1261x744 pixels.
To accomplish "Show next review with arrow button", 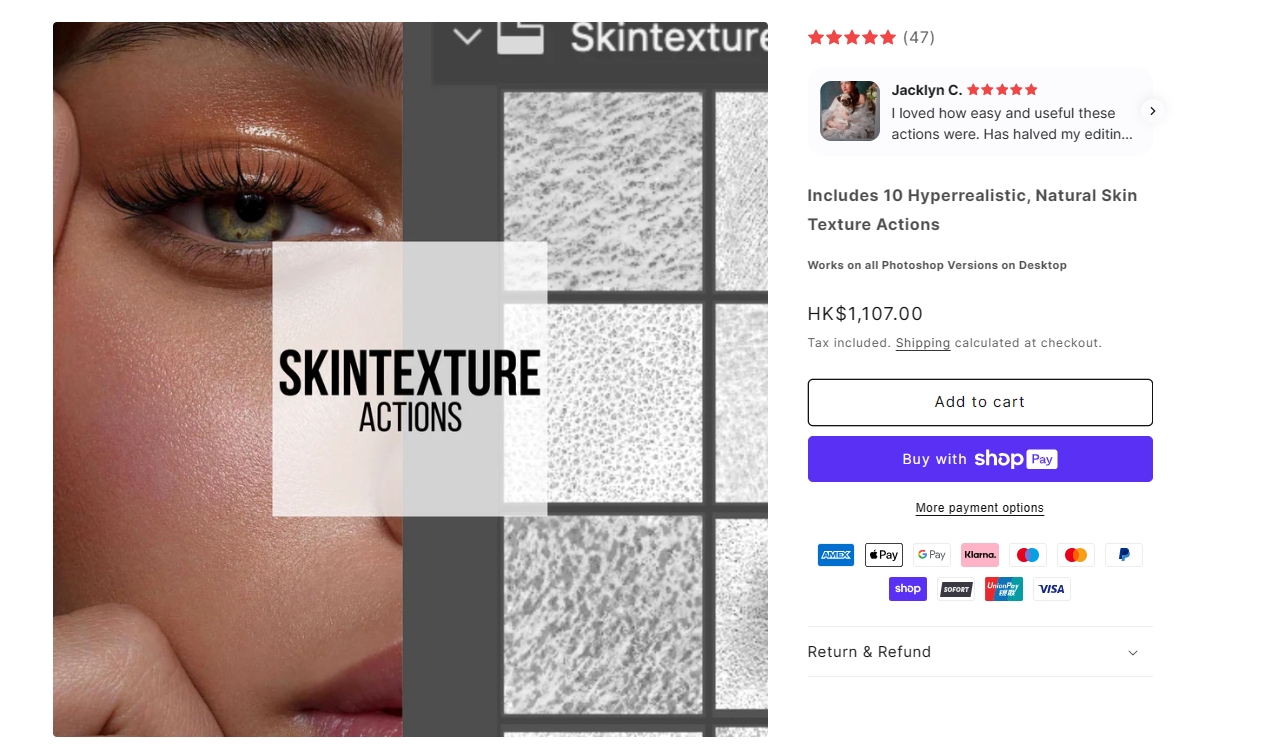I will pos(1152,111).
